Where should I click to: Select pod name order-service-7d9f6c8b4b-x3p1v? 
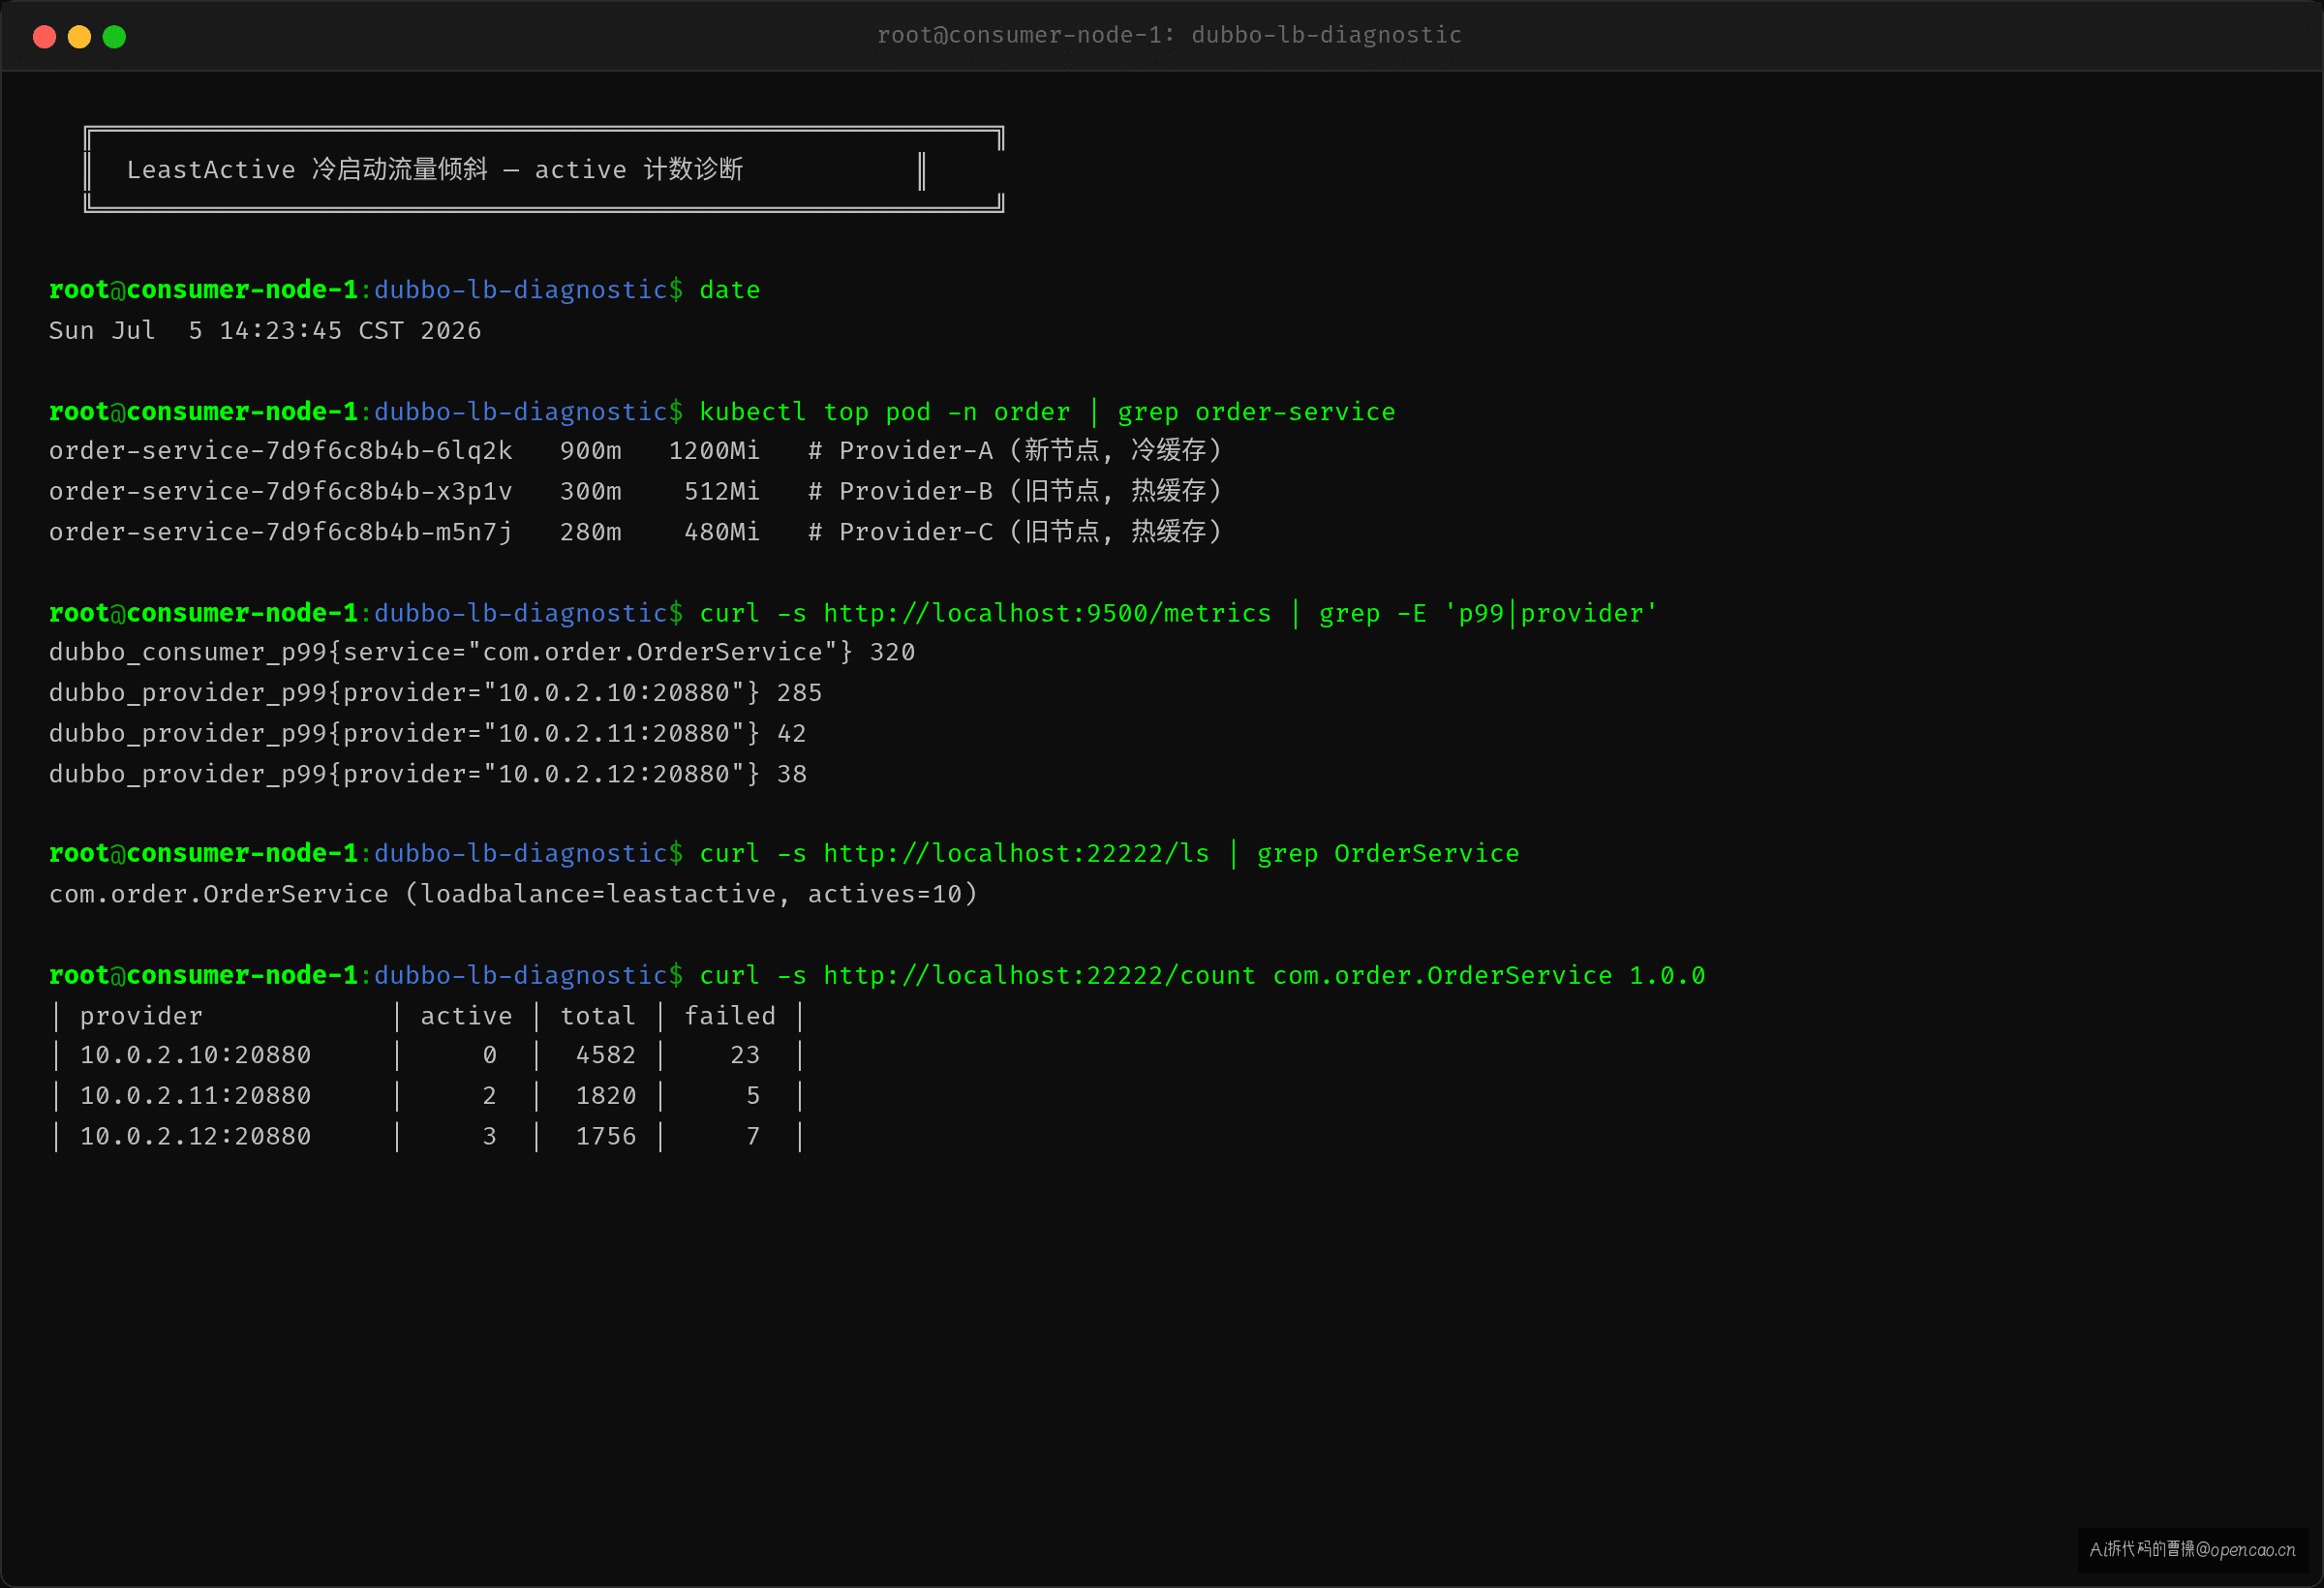(x=281, y=492)
